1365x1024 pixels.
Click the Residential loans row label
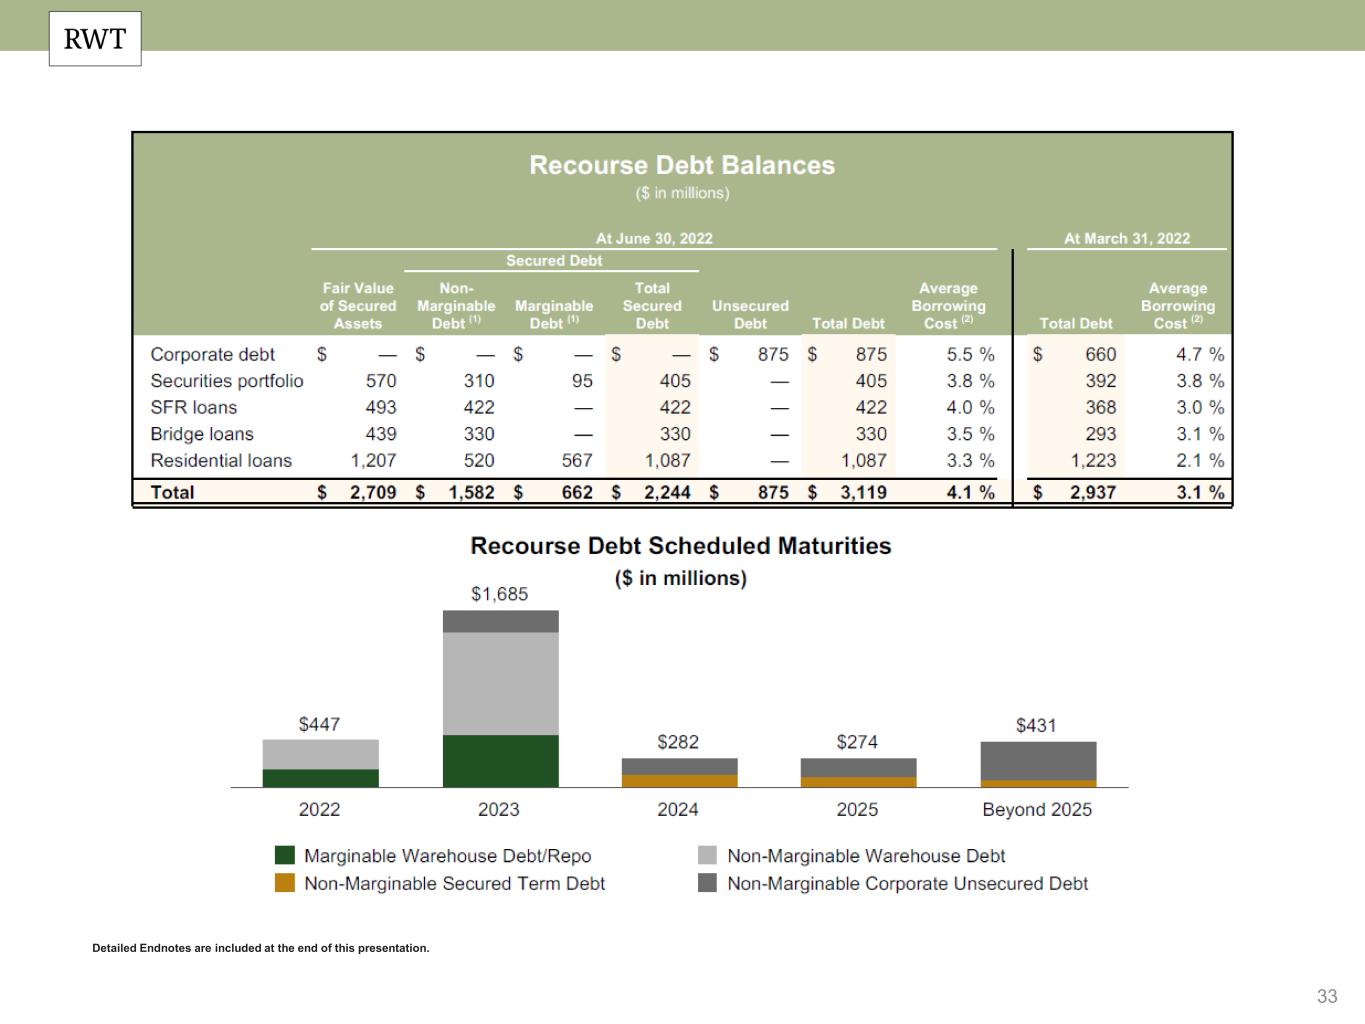(x=221, y=461)
